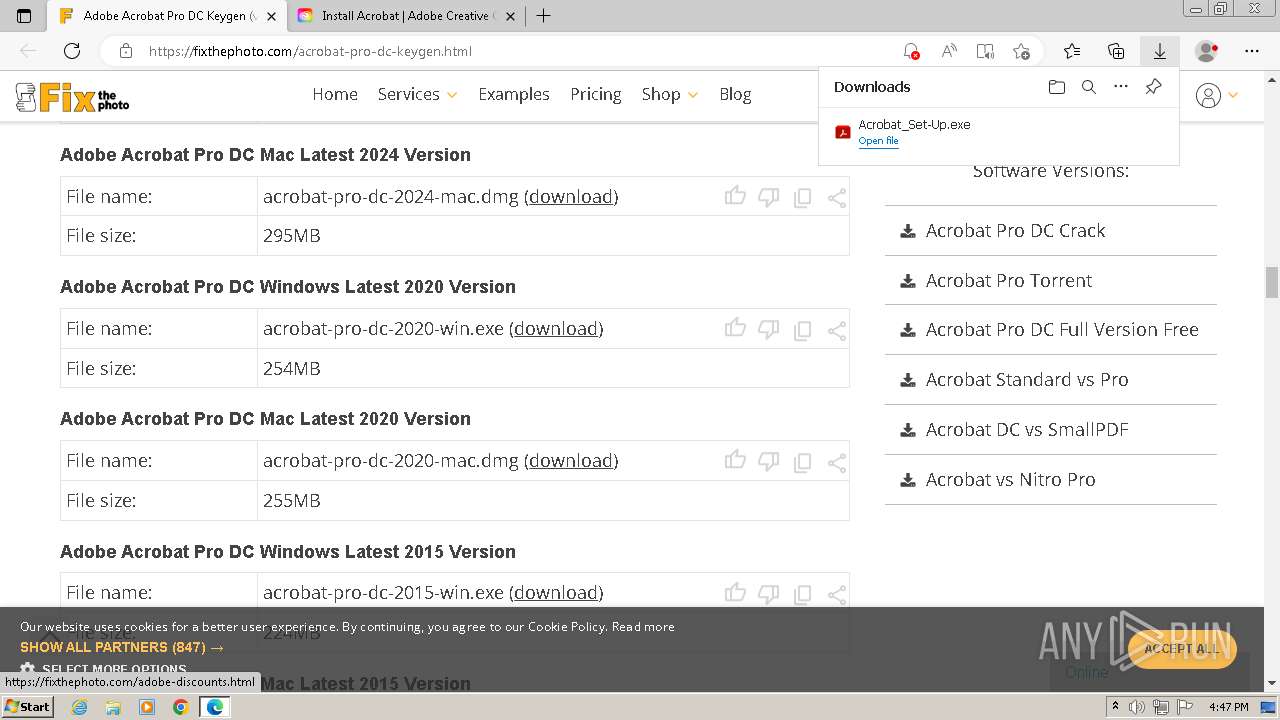Open the immersive reader icon

click(x=985, y=51)
